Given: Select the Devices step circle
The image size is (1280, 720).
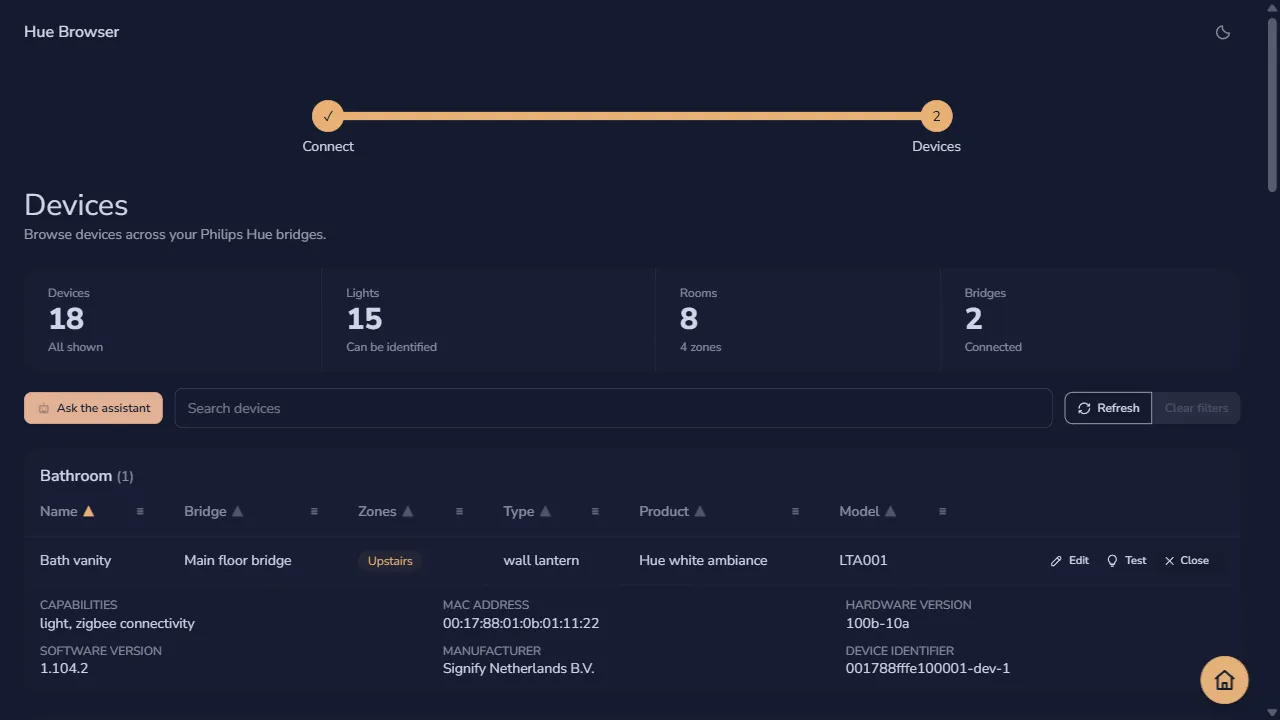Looking at the screenshot, I should tap(936, 116).
